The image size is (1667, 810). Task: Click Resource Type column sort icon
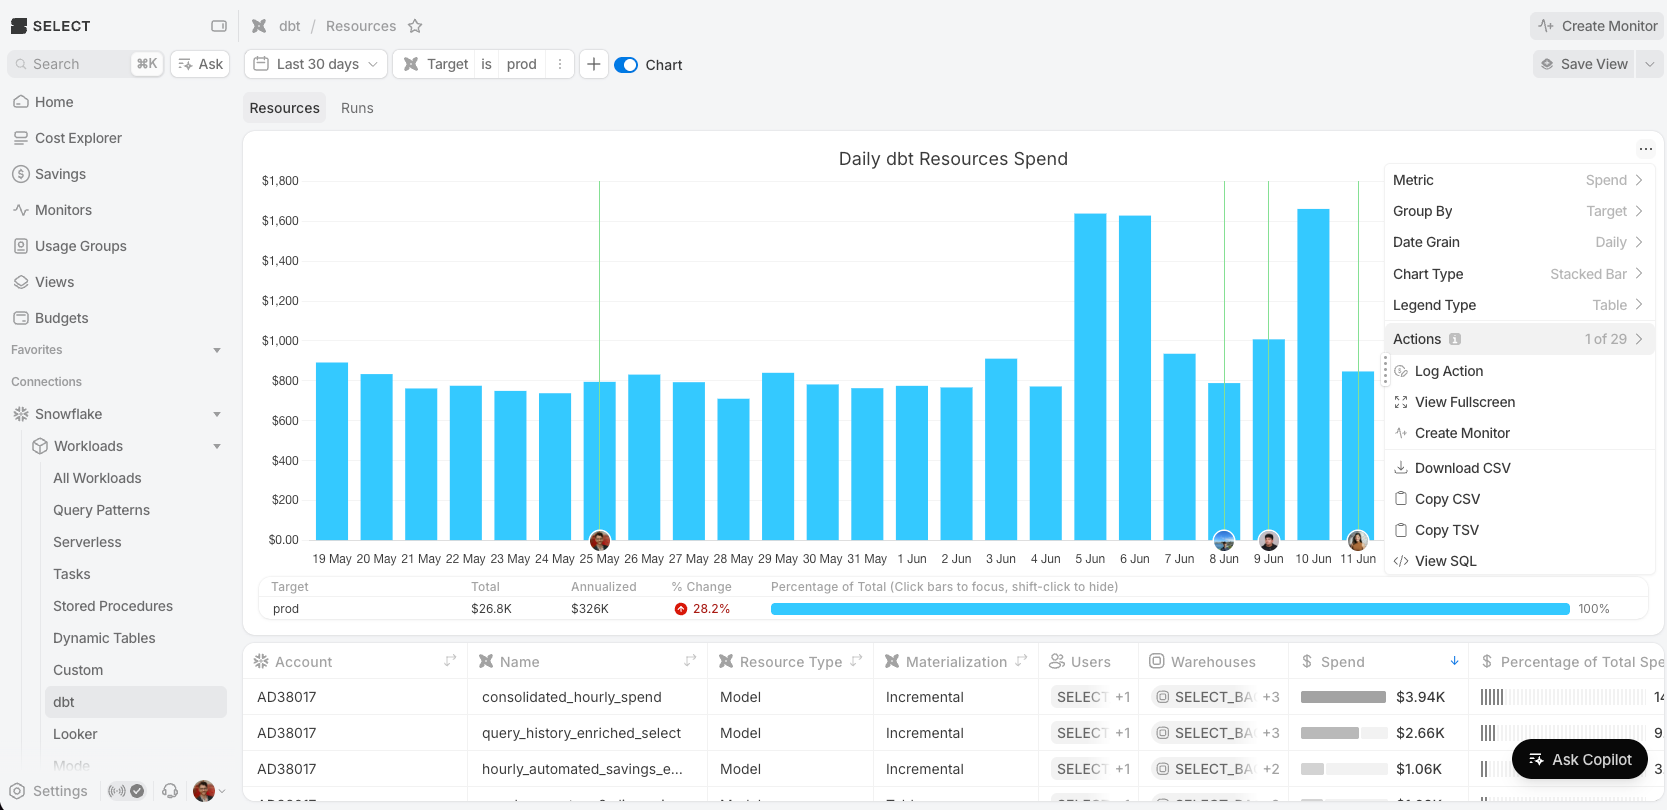point(856,661)
